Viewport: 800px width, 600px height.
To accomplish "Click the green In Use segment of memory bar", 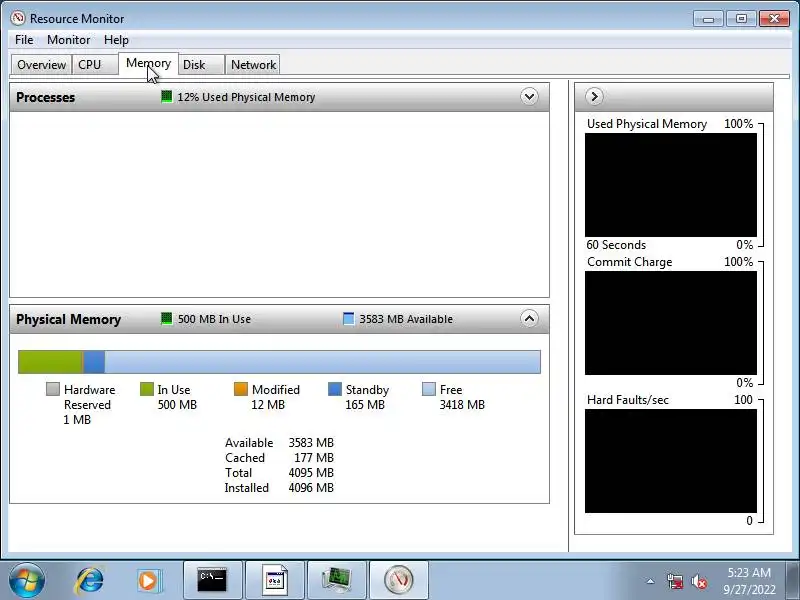I will (x=50, y=362).
